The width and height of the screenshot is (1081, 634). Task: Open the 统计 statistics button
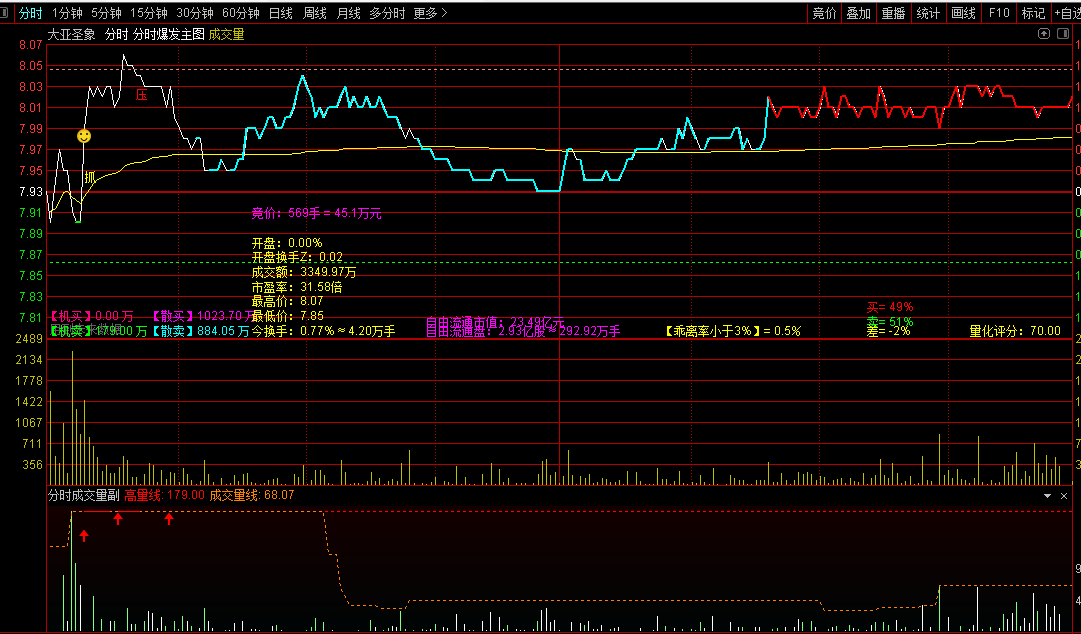928,13
